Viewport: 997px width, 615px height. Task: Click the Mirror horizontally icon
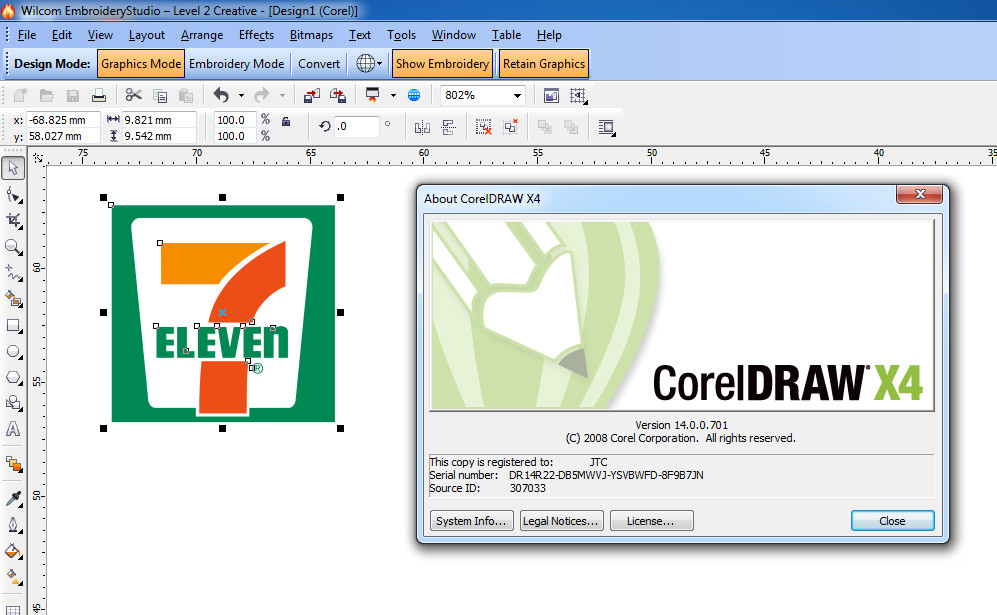click(x=422, y=128)
